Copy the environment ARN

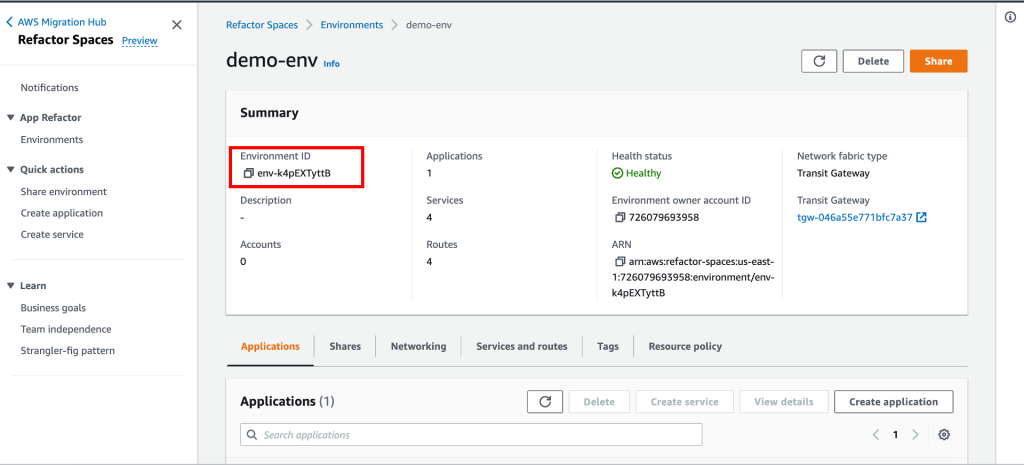click(x=620, y=261)
